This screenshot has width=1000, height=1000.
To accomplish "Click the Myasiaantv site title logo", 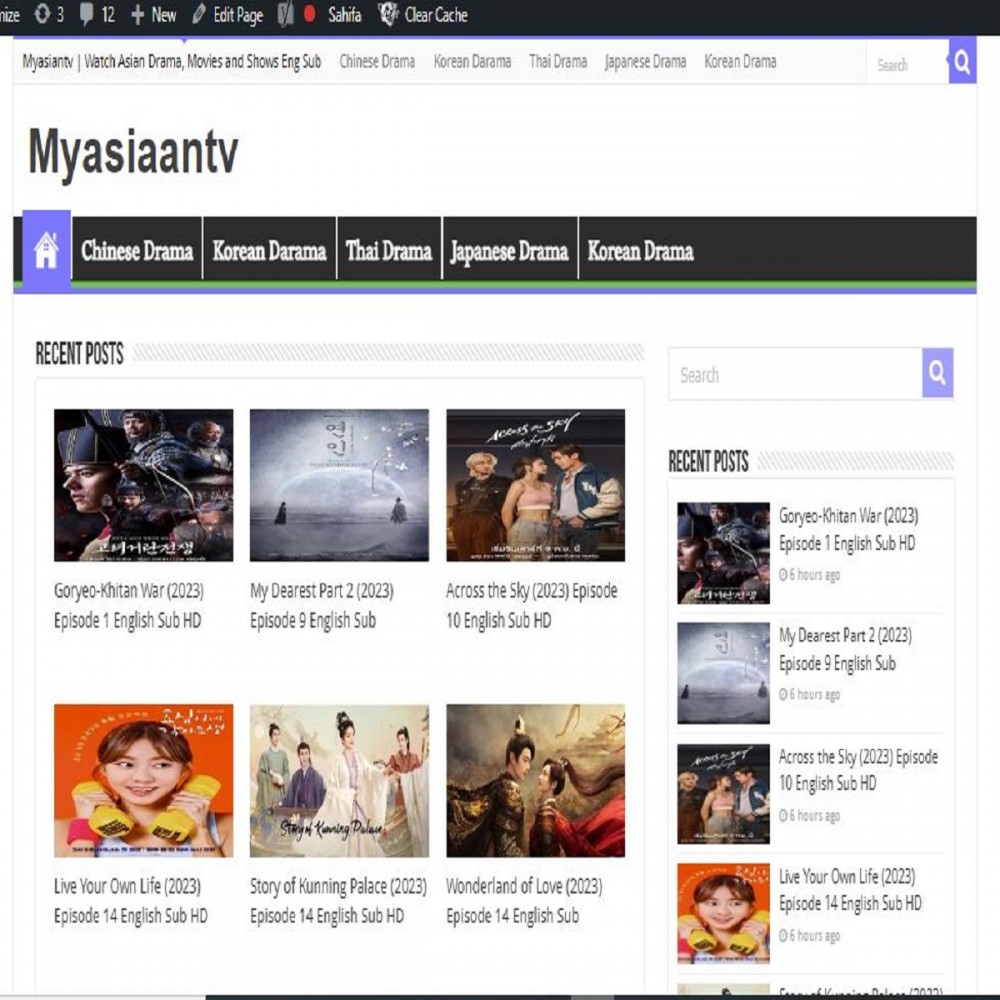I will point(133,153).
